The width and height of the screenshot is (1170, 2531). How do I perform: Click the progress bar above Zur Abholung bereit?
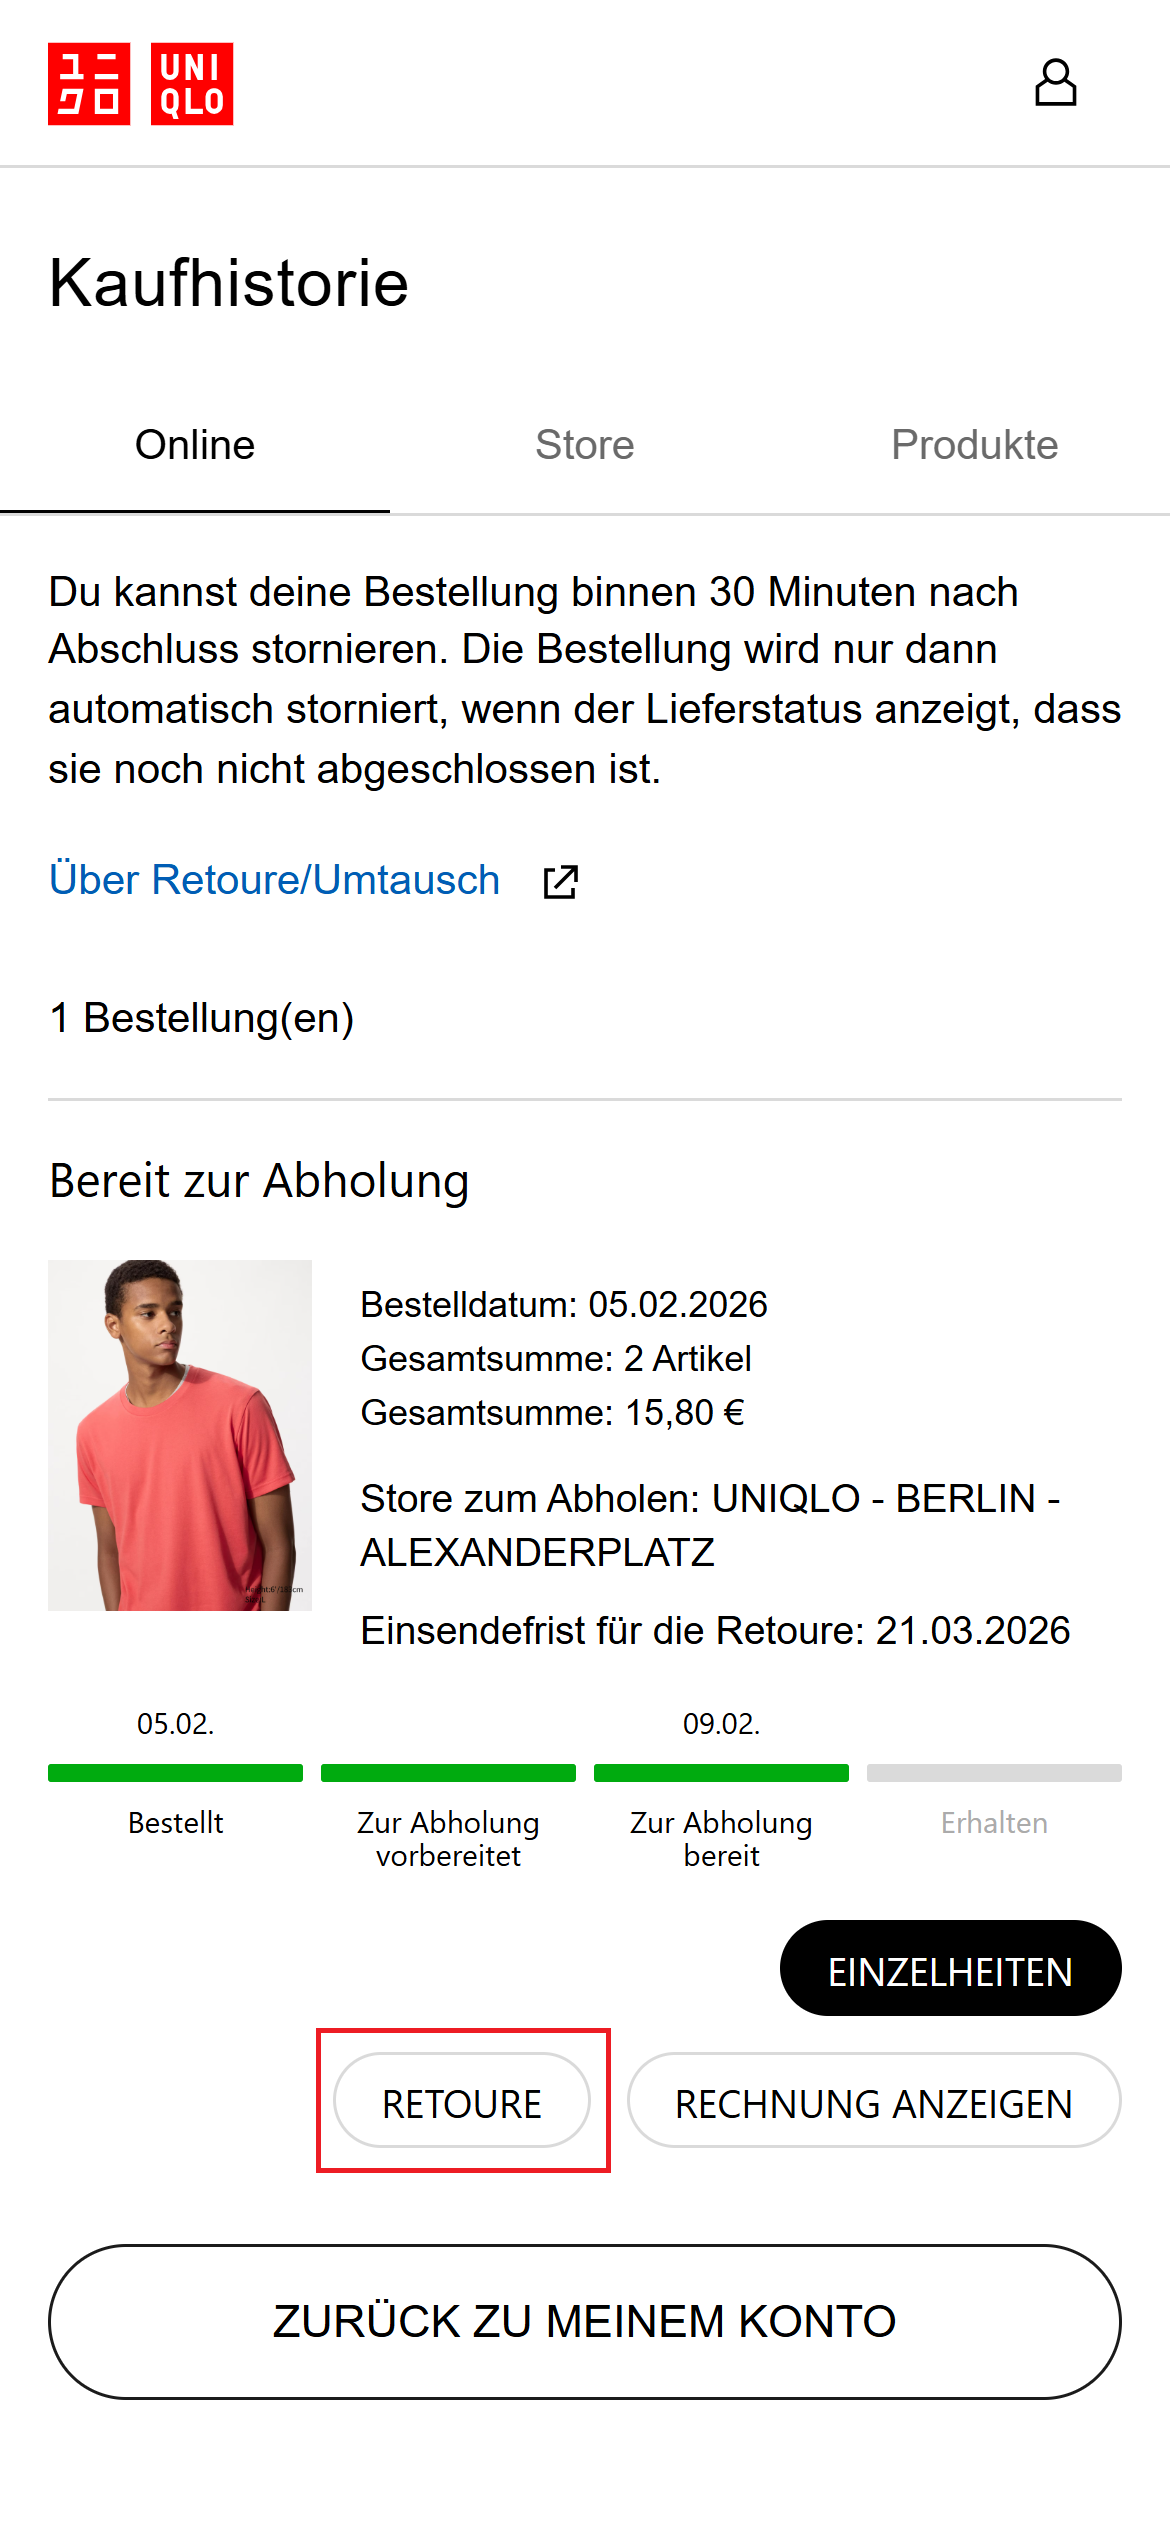[721, 1773]
